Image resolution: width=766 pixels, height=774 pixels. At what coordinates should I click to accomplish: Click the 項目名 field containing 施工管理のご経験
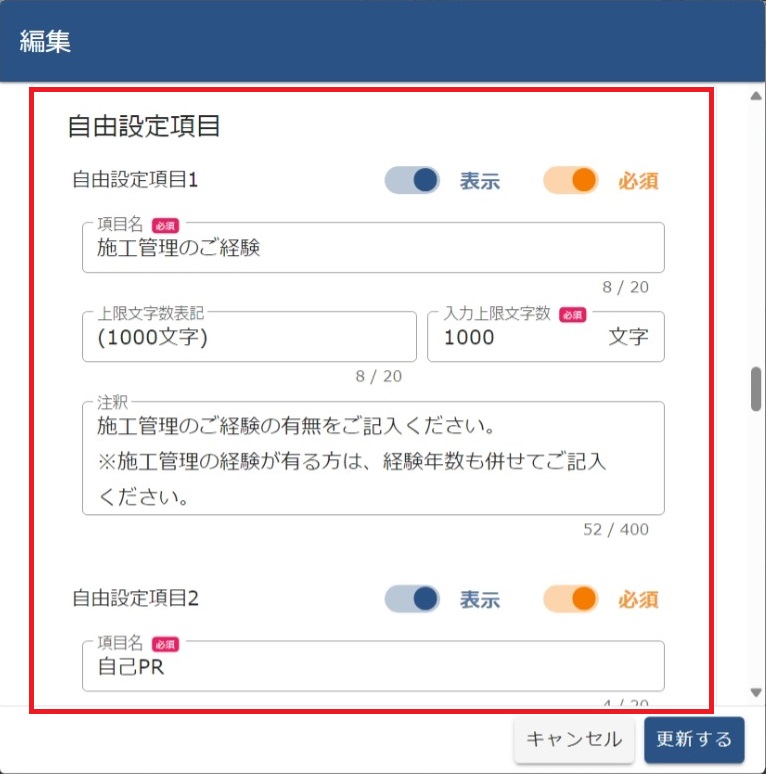(373, 248)
